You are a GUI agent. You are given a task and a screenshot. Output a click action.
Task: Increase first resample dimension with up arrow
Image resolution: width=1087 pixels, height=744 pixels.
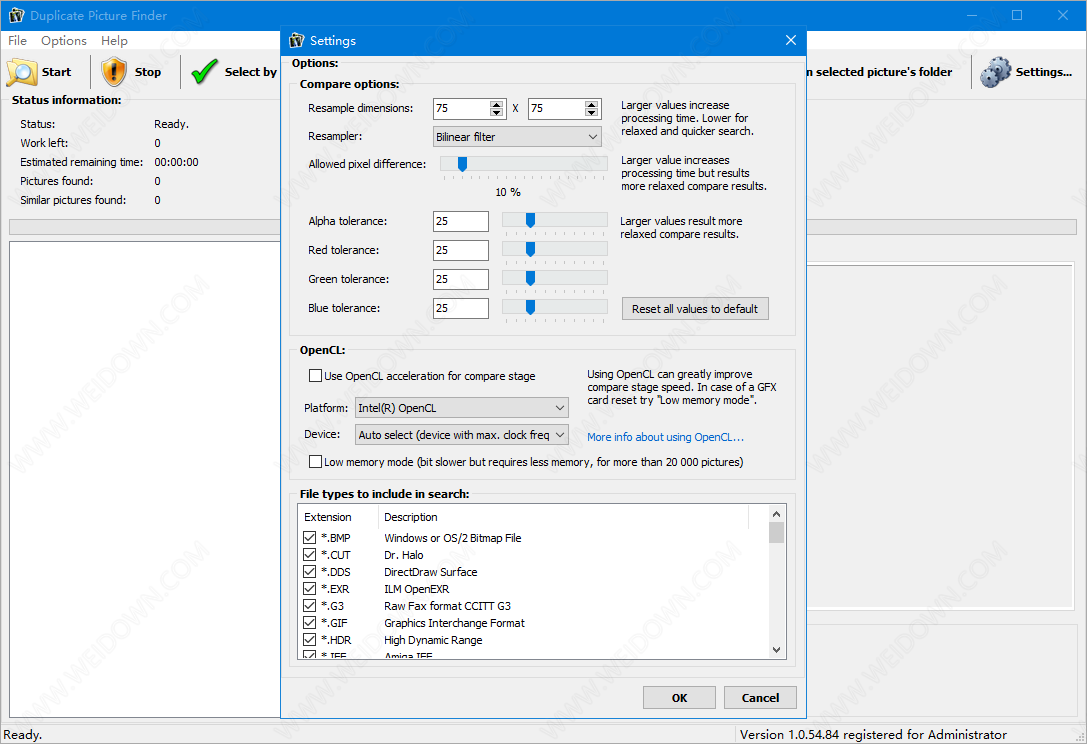point(496,105)
